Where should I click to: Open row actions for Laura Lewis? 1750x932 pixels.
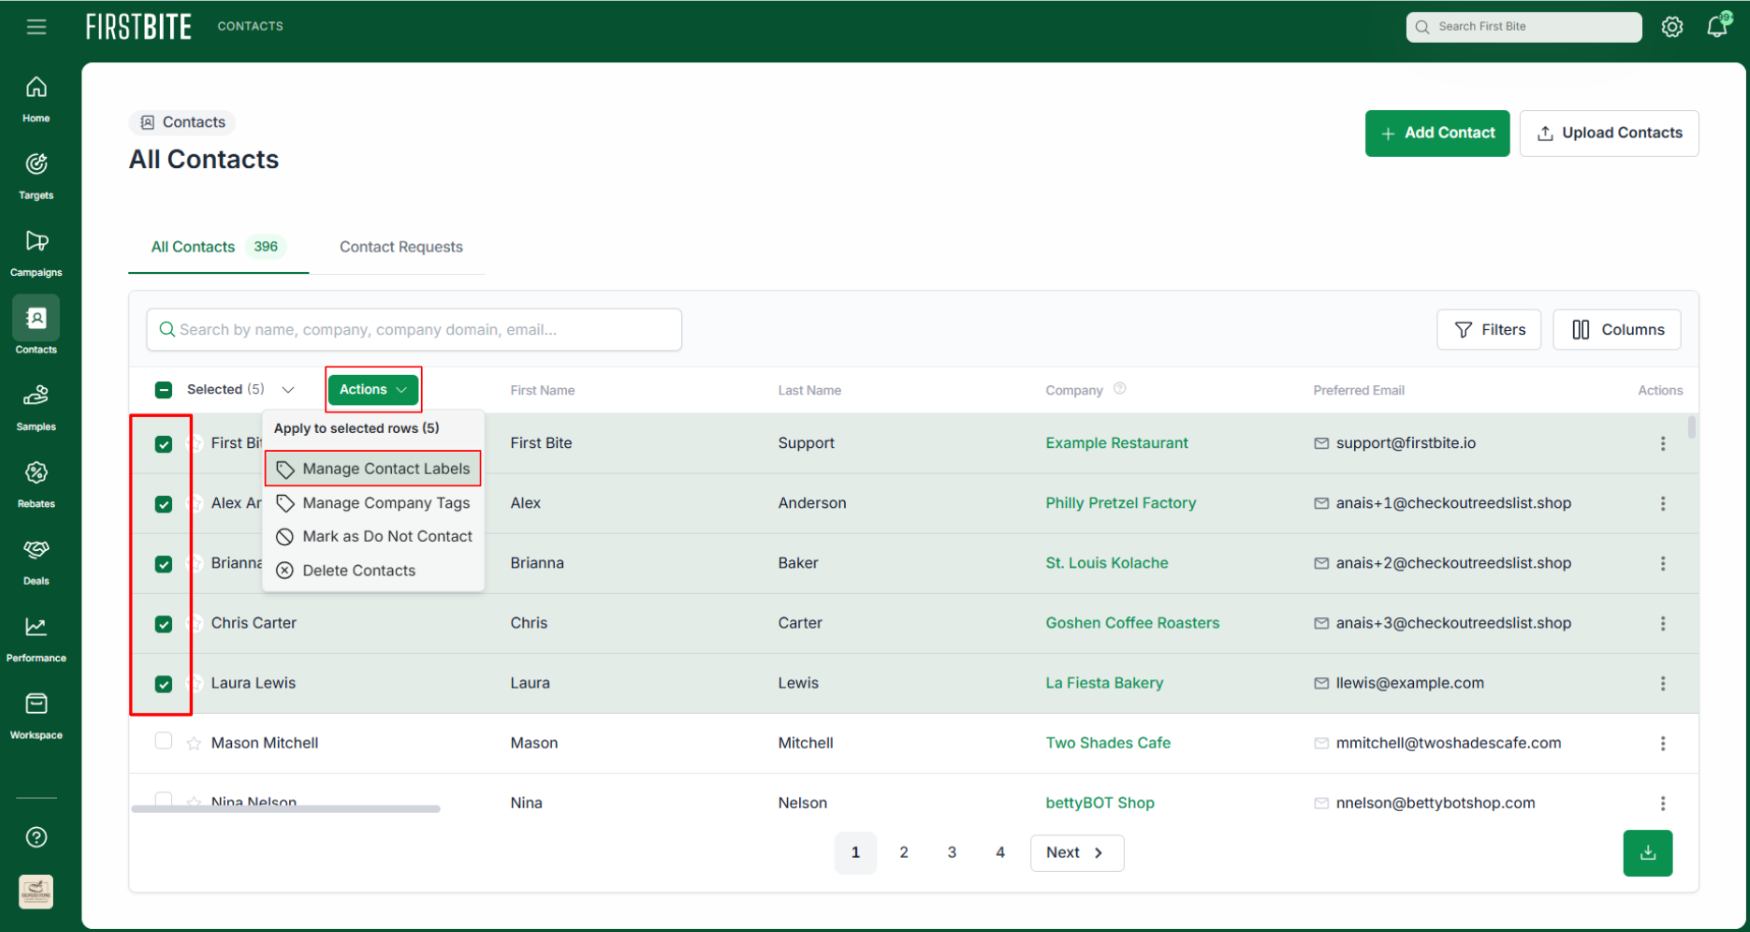[1663, 683]
